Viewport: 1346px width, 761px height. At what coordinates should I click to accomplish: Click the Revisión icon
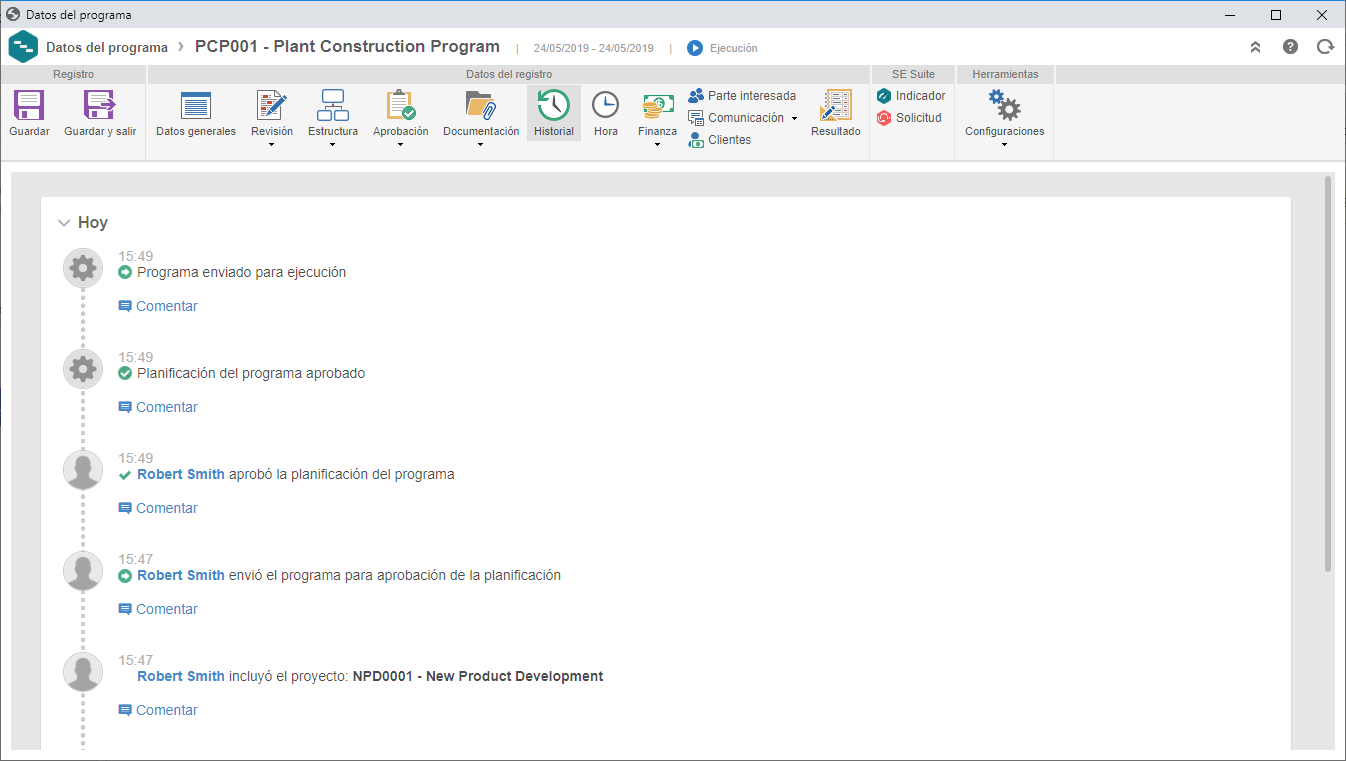pos(272,106)
